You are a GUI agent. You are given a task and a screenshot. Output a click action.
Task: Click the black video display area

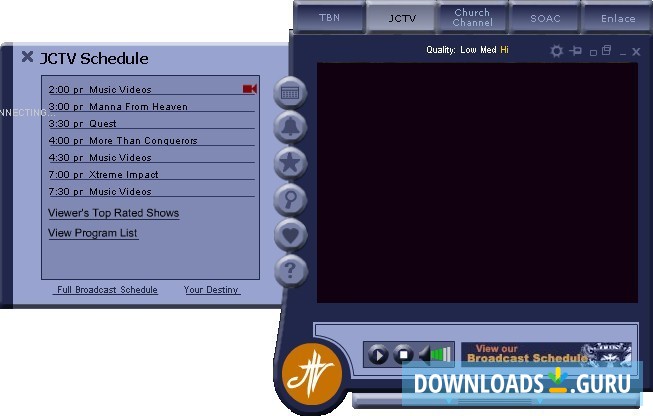(477, 183)
